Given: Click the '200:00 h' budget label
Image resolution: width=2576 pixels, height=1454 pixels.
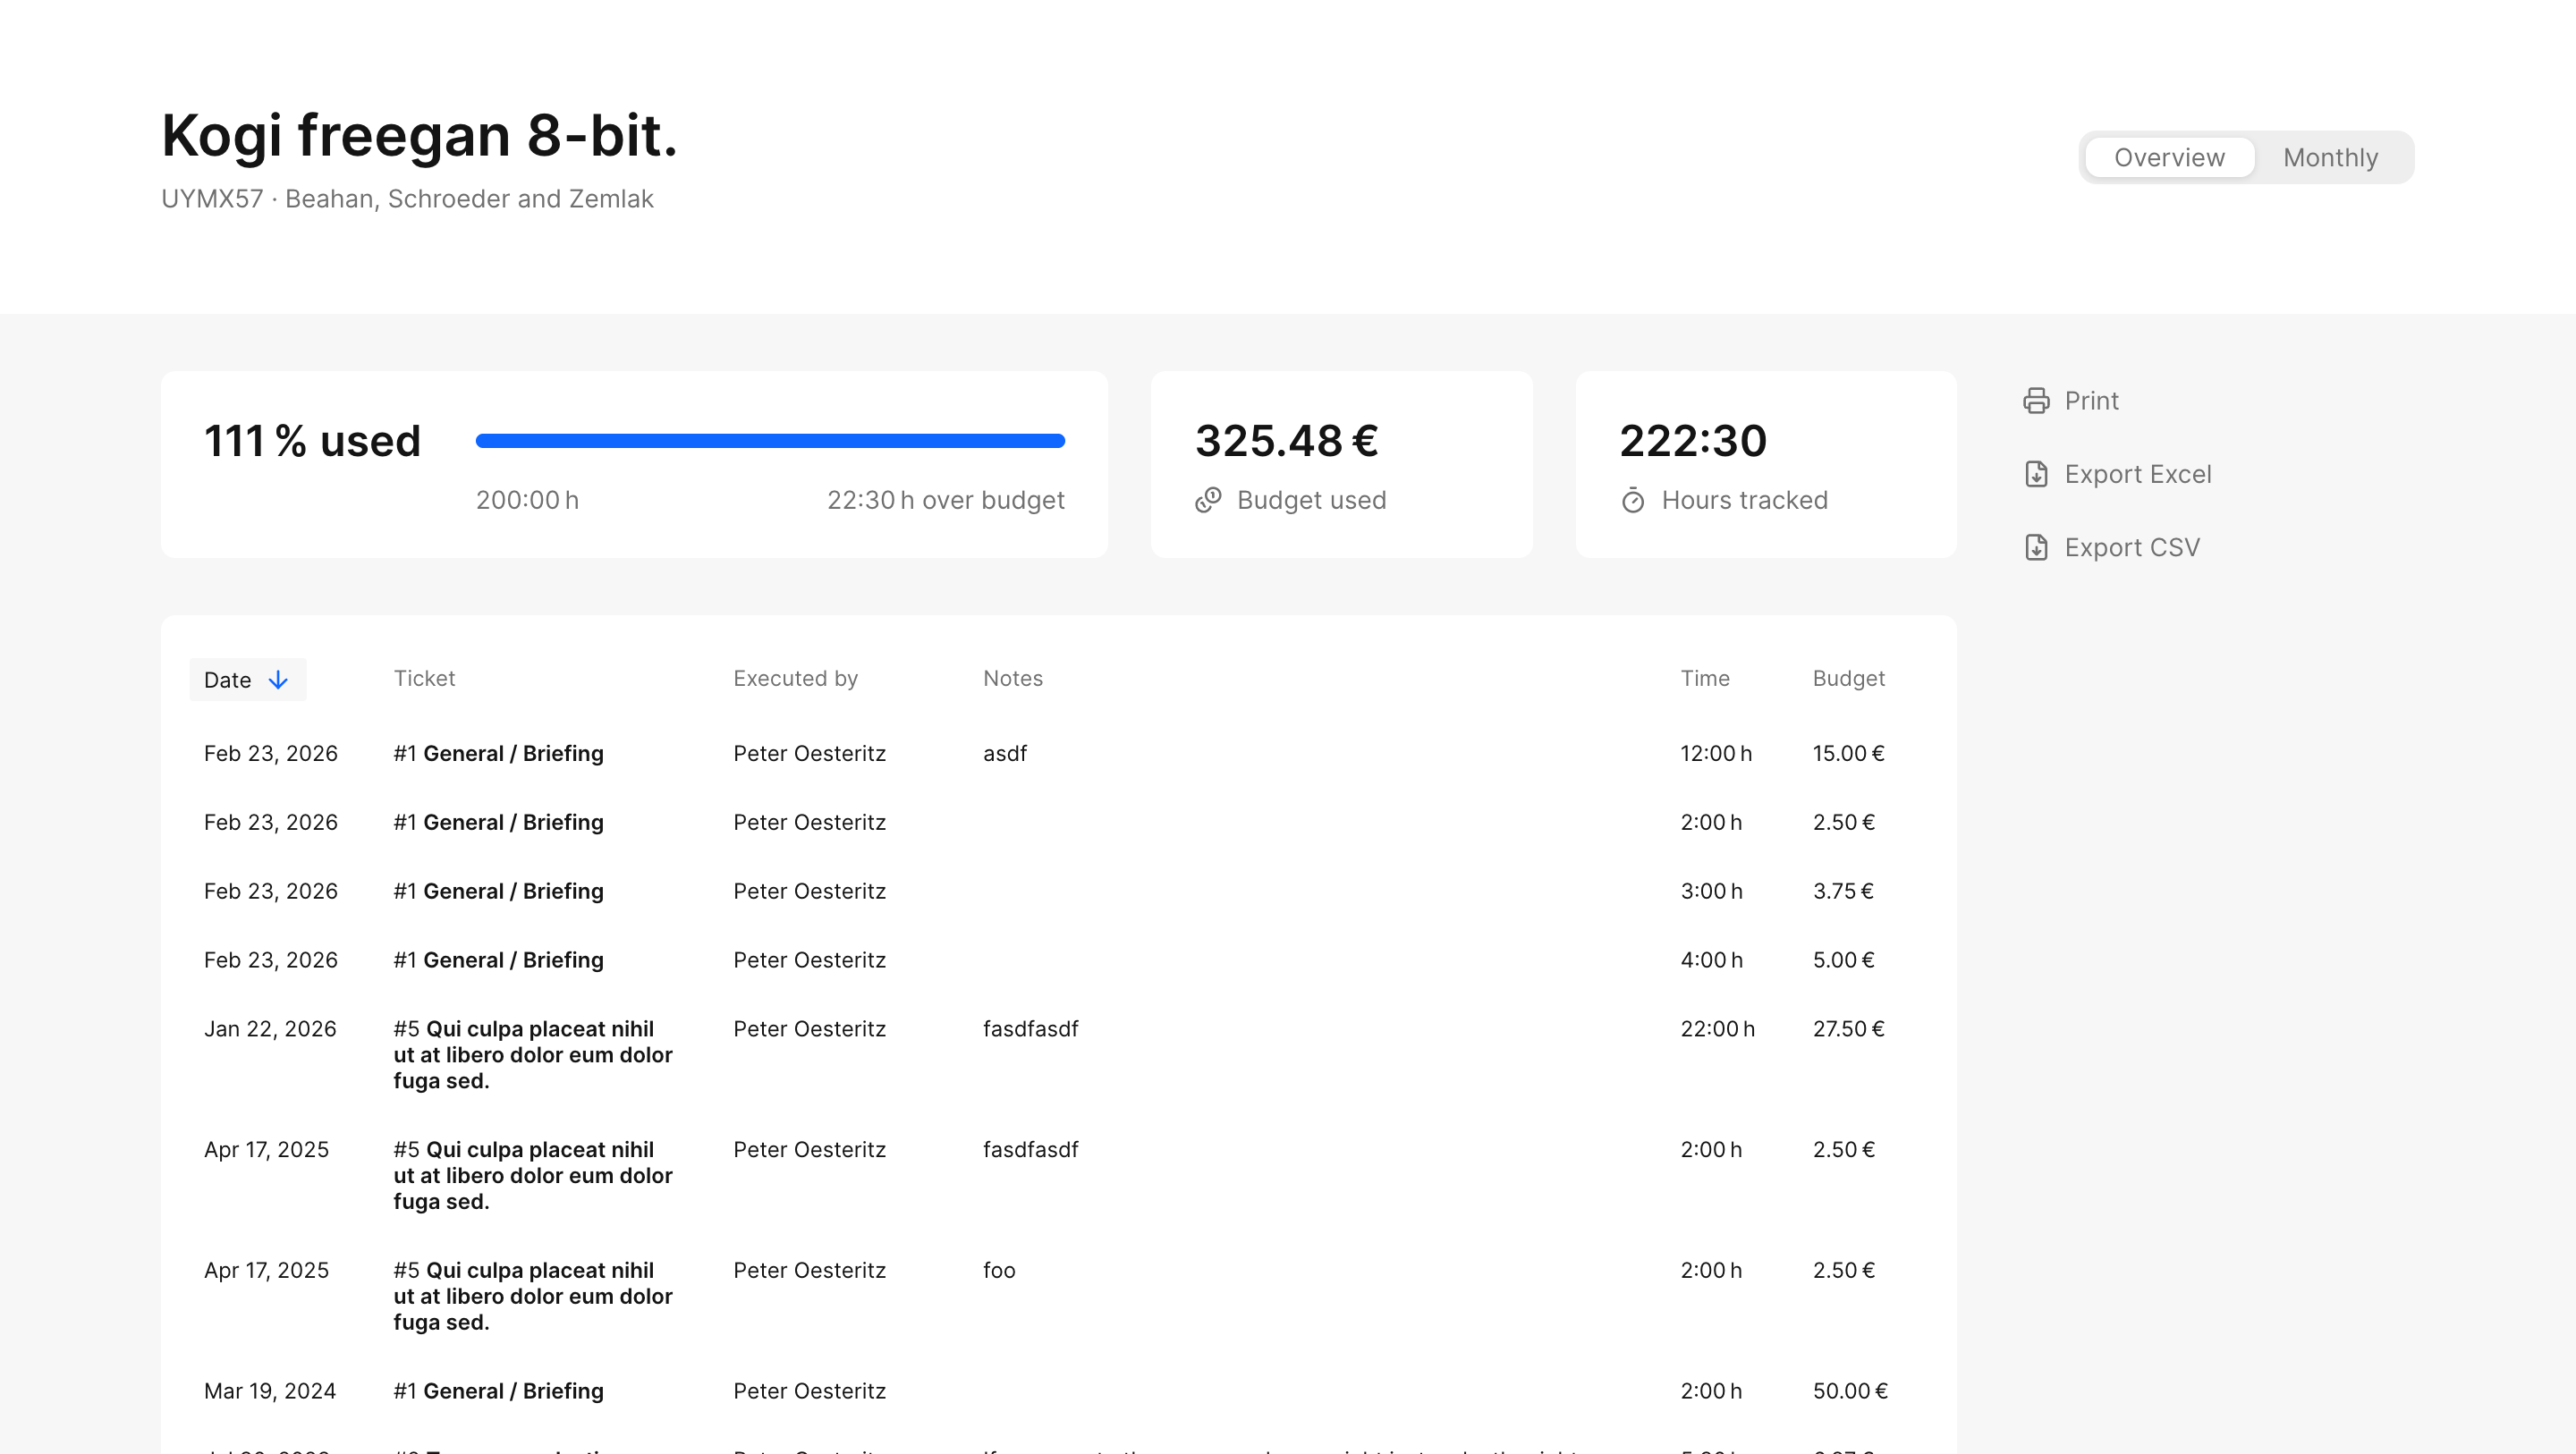Looking at the screenshot, I should click(x=527, y=500).
